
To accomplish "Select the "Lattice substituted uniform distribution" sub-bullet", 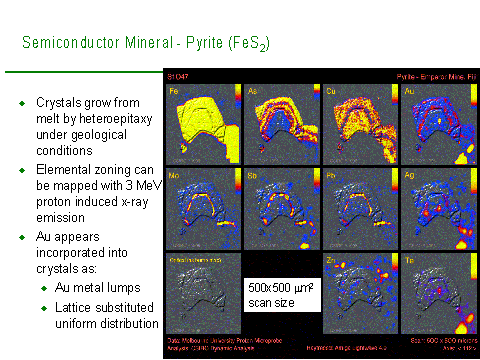I will click(x=107, y=315).
